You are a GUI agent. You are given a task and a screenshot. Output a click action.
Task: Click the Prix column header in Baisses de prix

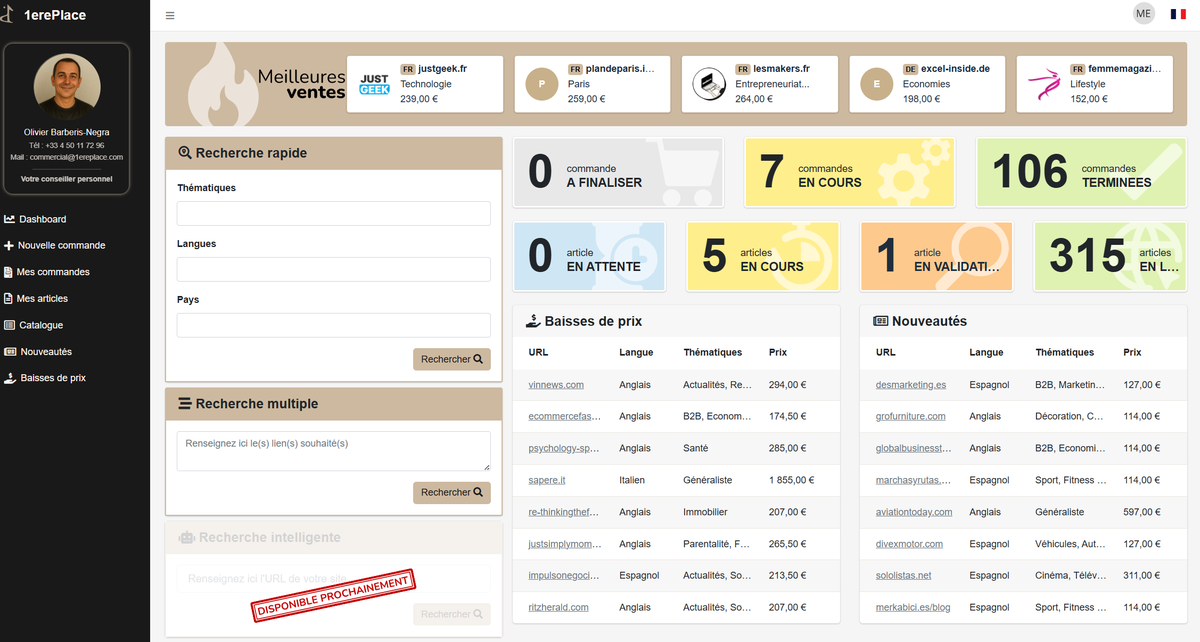coord(778,352)
